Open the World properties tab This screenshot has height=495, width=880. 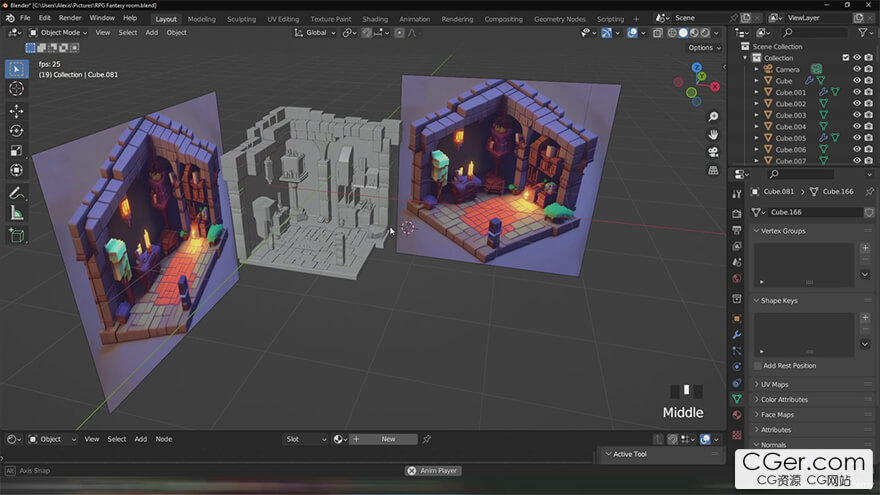click(737, 278)
